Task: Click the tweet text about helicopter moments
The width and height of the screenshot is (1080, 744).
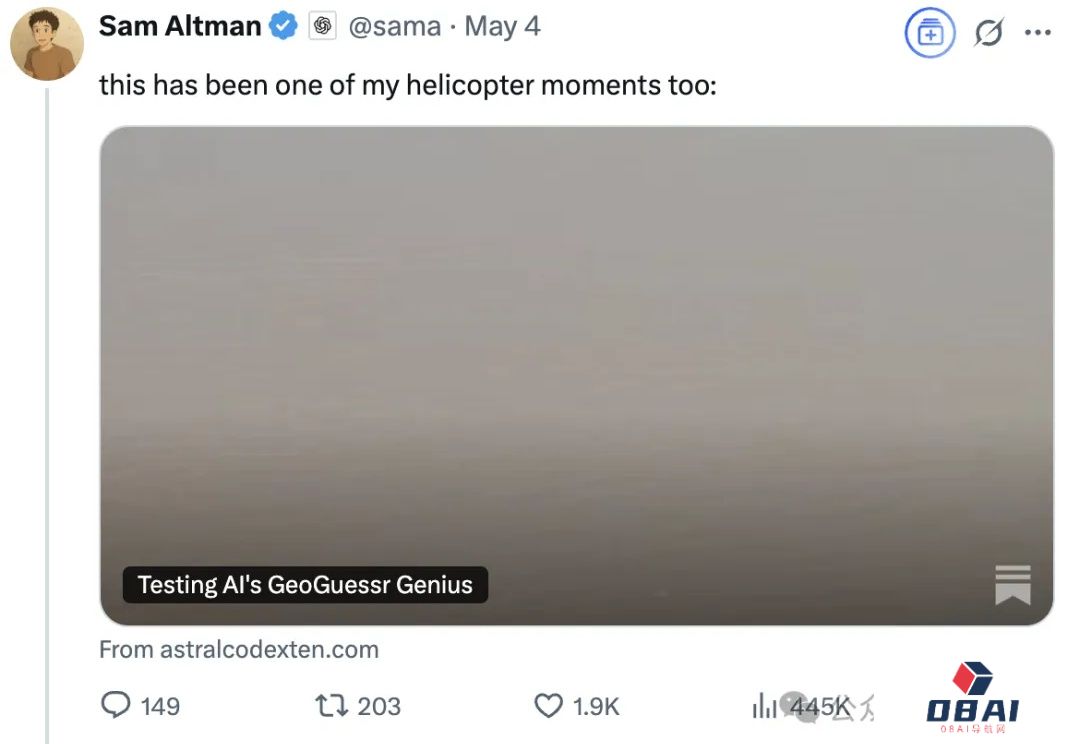Action: [407, 85]
